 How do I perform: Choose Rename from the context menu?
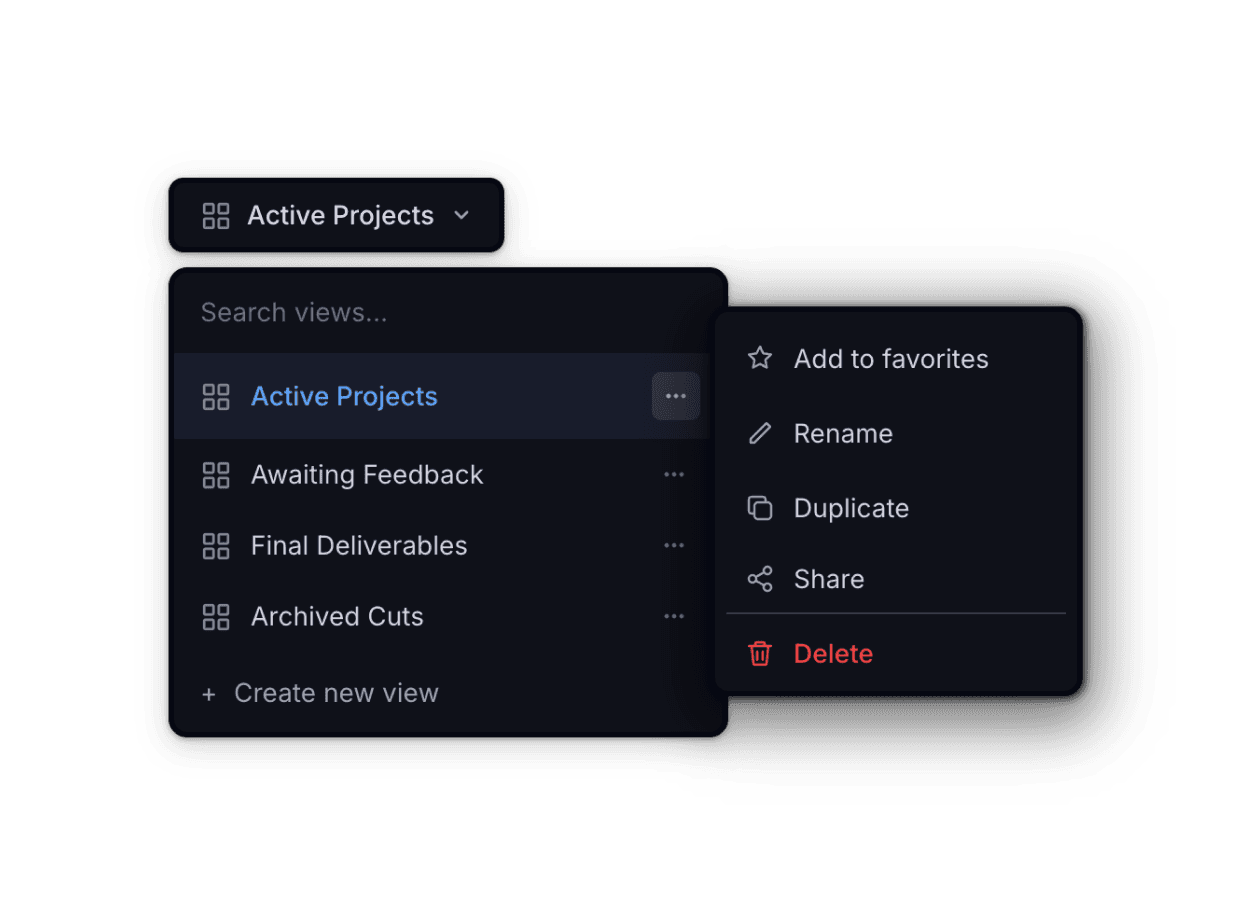coord(843,433)
